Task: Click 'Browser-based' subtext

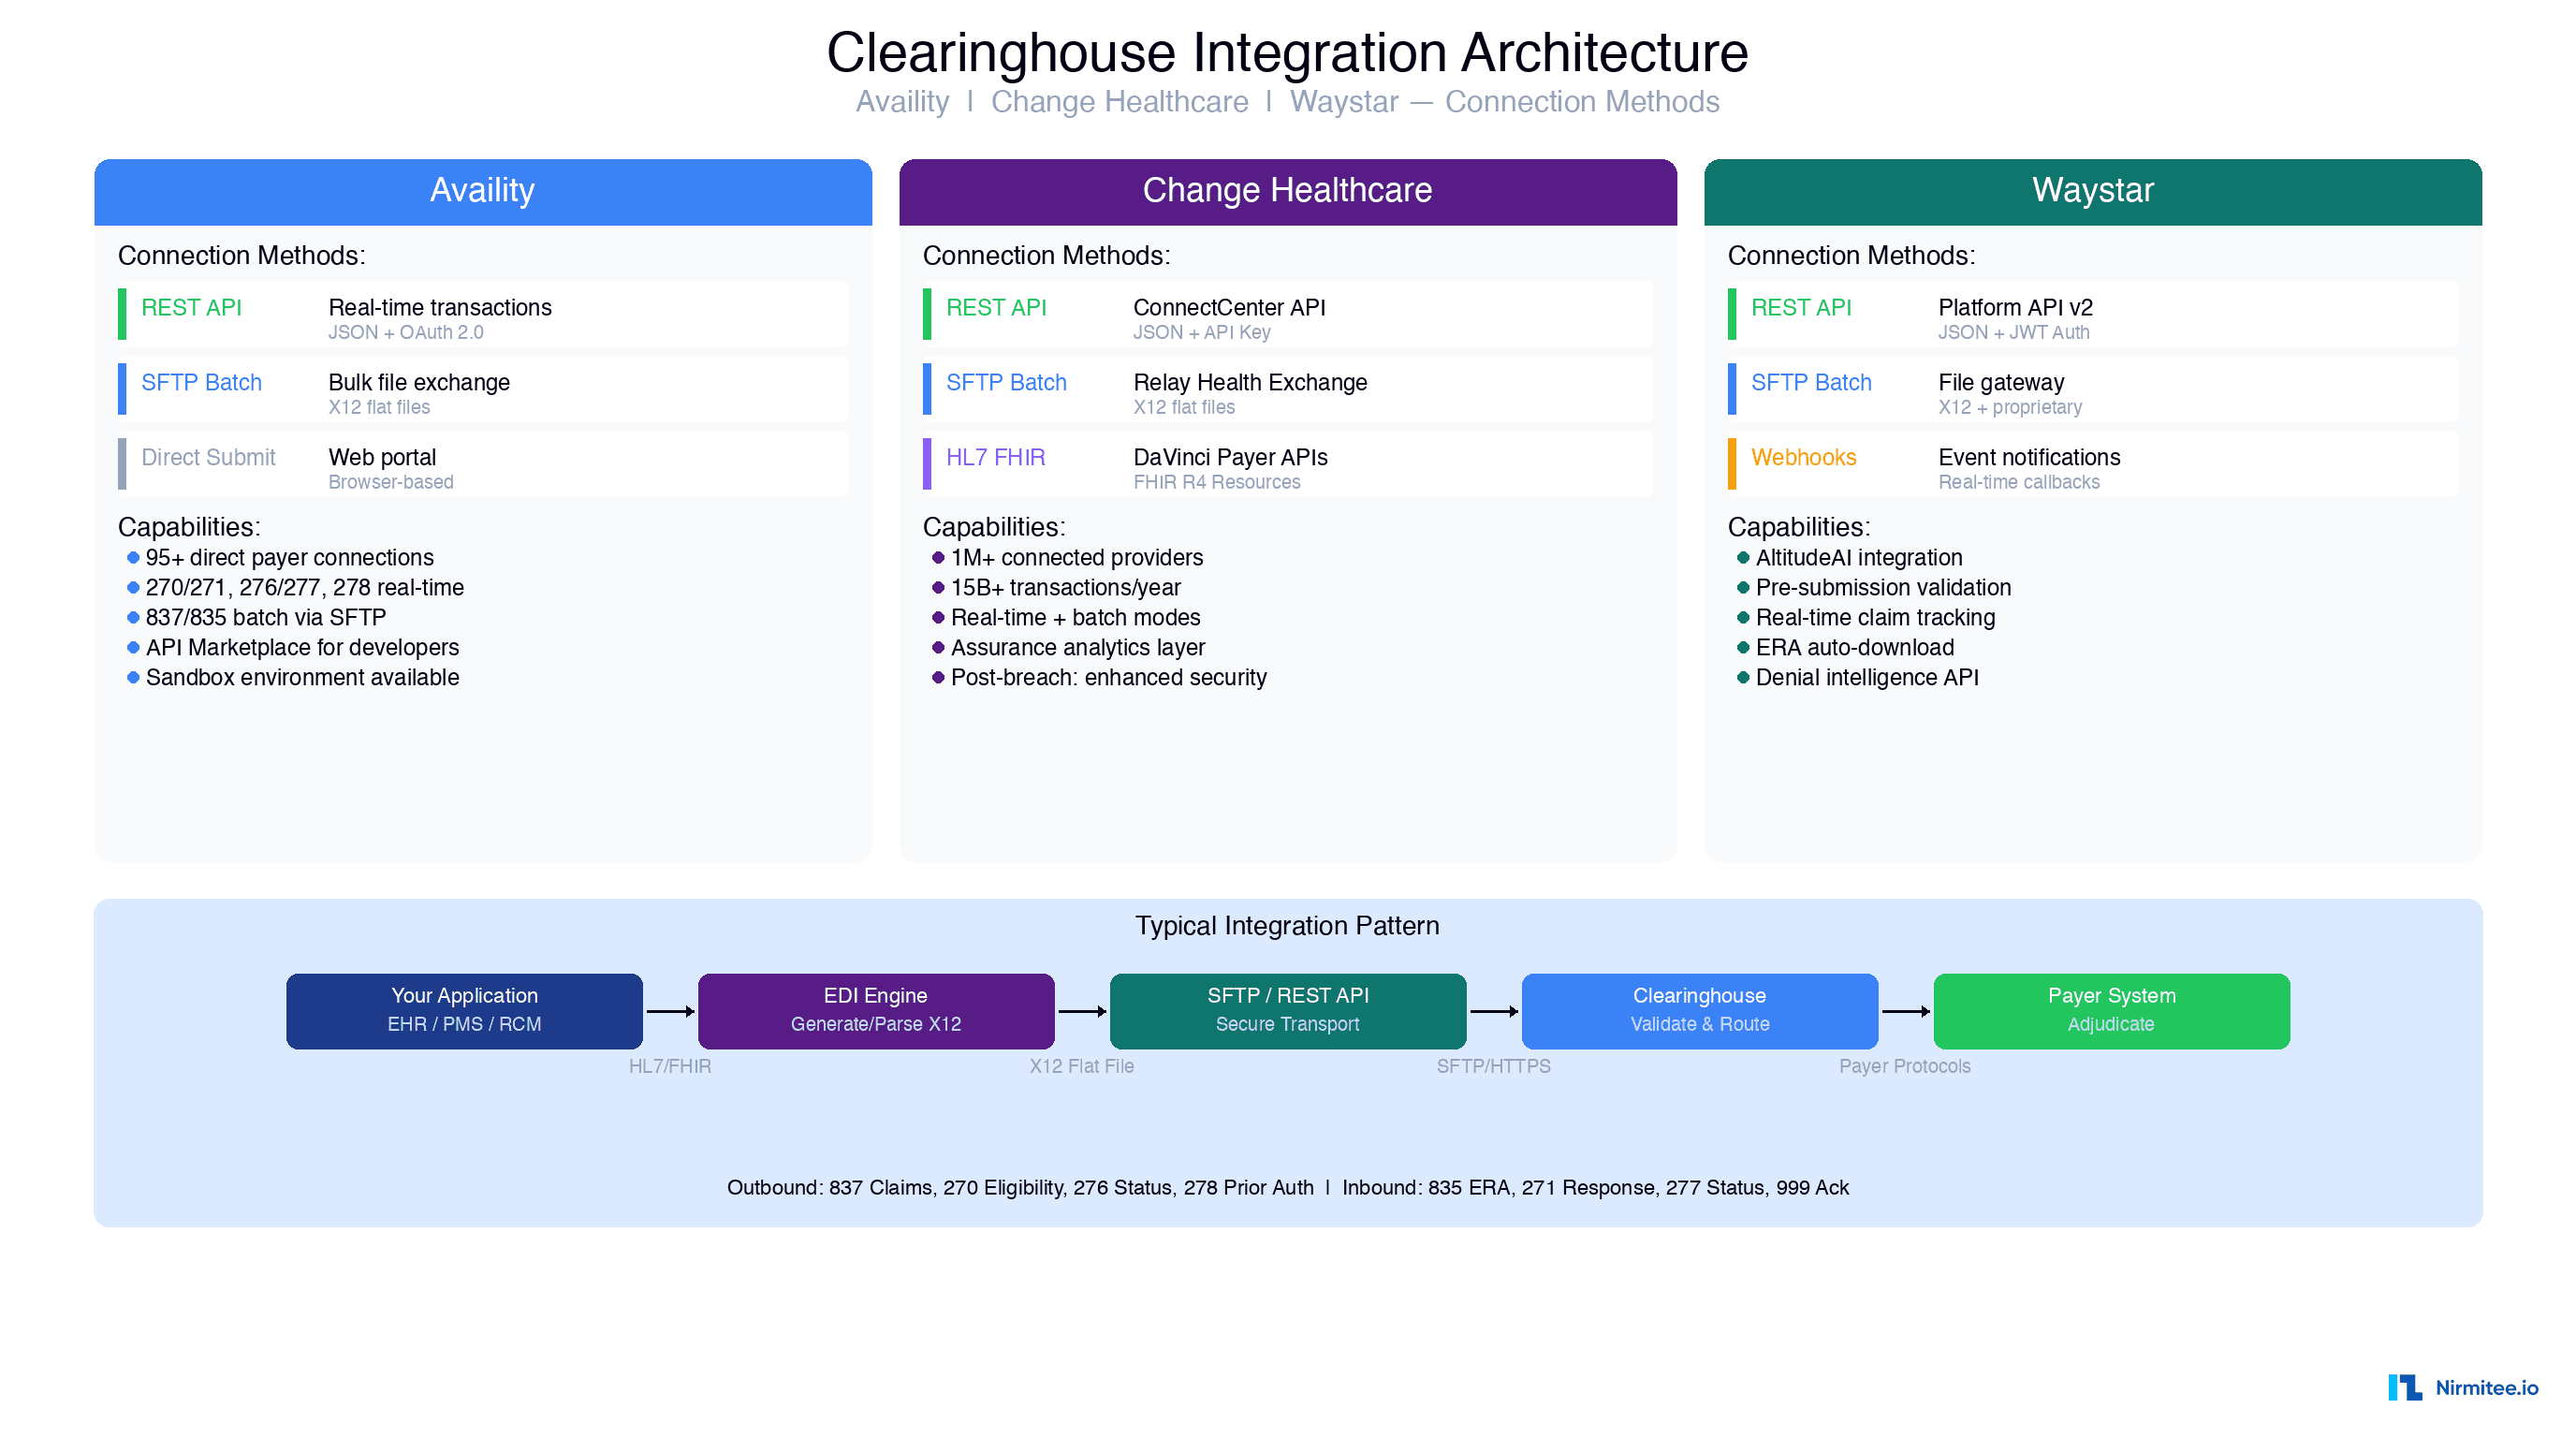Action: pos(391,483)
